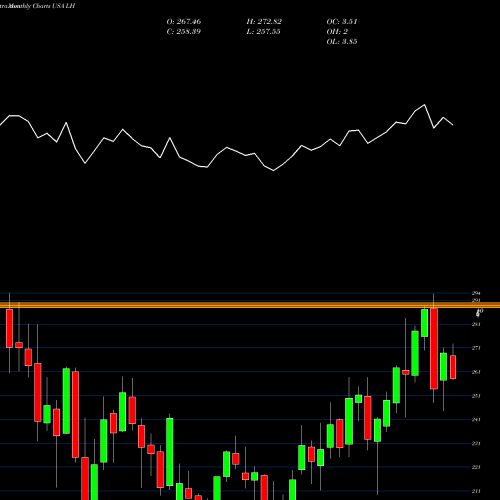Click the low value 'L: 257.55'
This screenshot has width=500, height=500.
263,32
